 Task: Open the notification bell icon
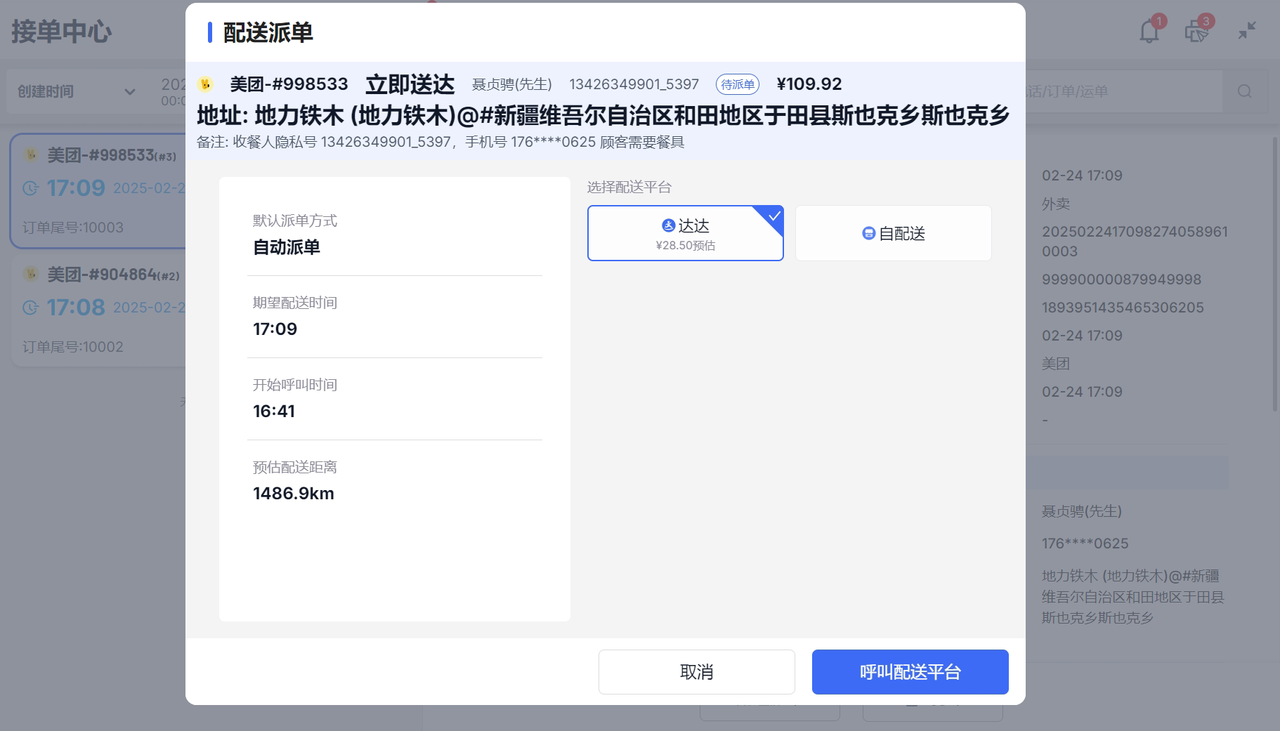click(1150, 31)
